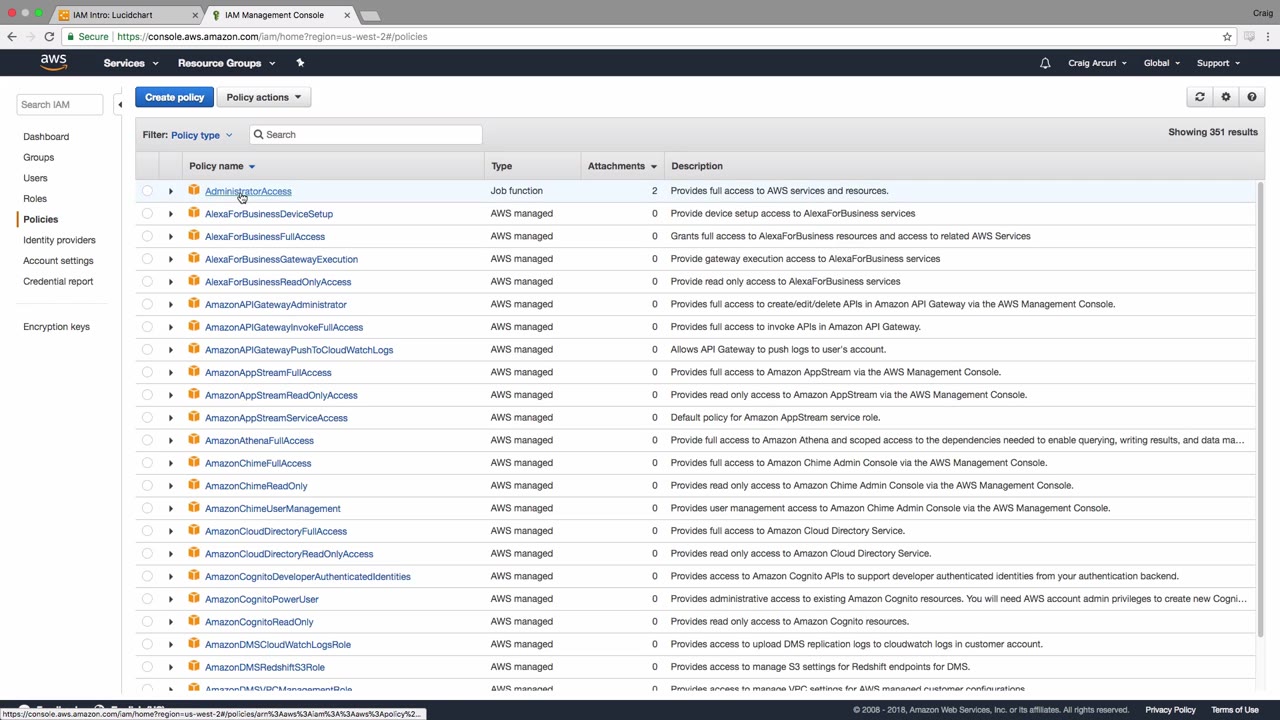Click the AlexaForBusinessDeviceSetup policy box icon

194,213
